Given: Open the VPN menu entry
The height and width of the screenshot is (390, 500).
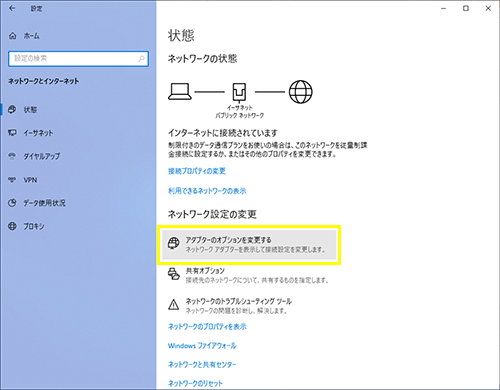Looking at the screenshot, I should 78,180.
